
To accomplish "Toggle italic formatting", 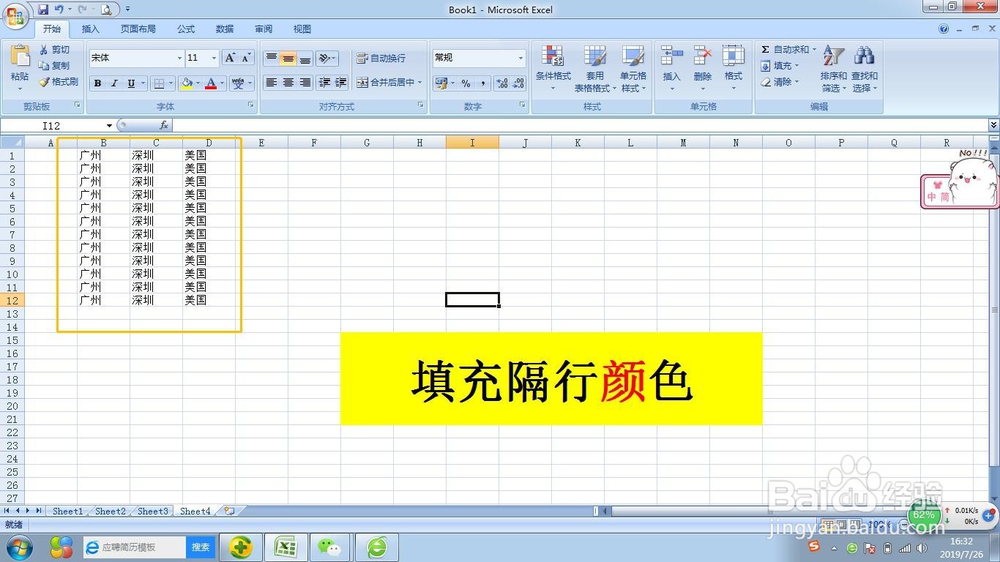I will [114, 83].
